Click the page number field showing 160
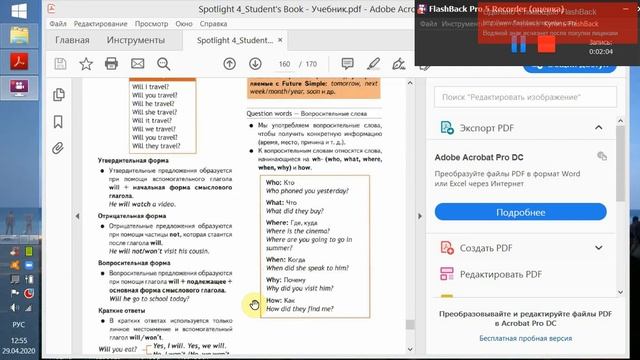This screenshot has height=360, width=640. [x=284, y=64]
